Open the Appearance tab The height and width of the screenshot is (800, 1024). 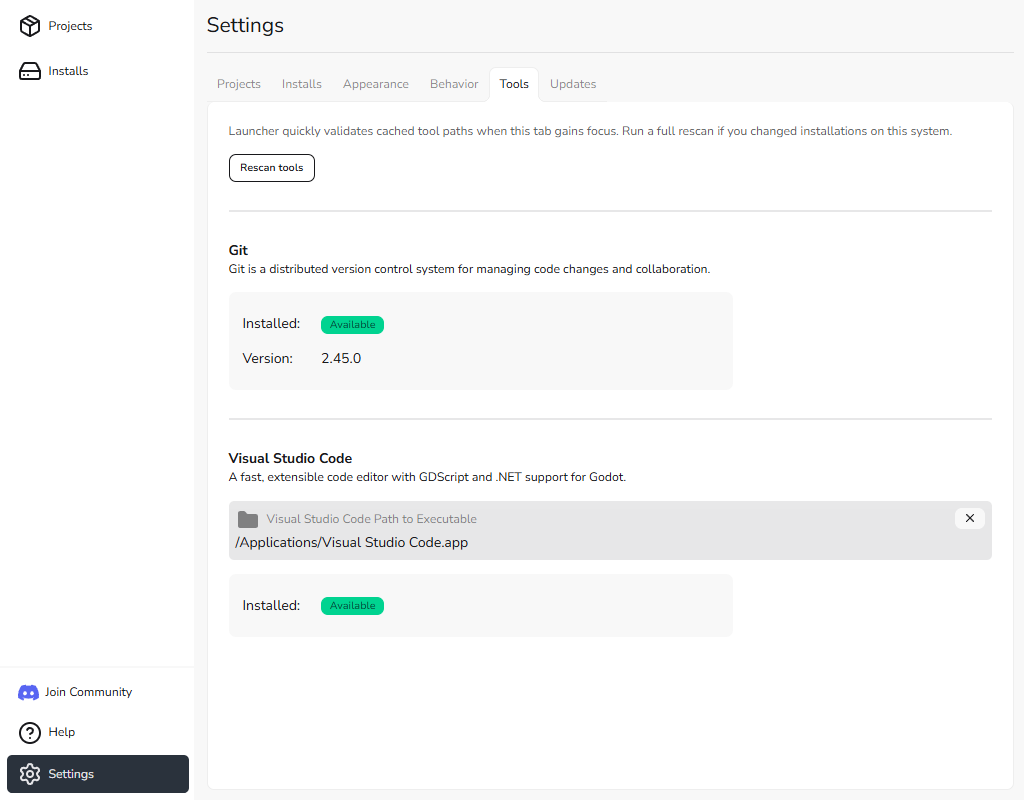pos(376,84)
